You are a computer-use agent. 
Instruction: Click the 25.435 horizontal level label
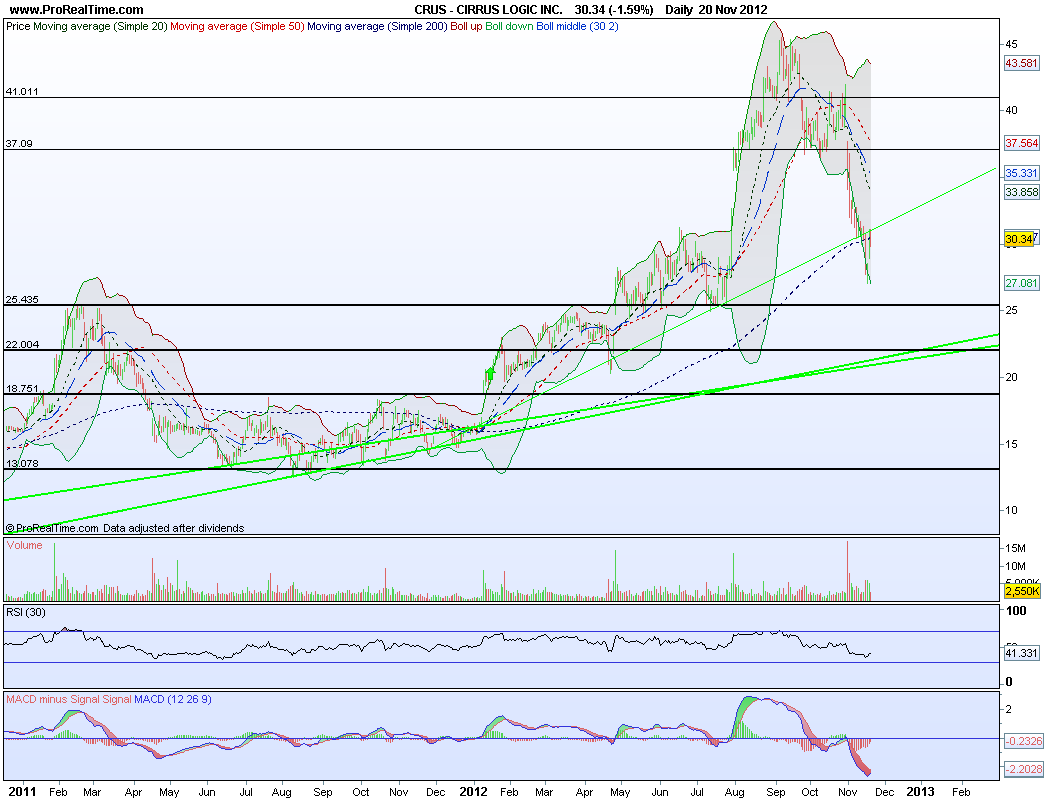click(22, 299)
